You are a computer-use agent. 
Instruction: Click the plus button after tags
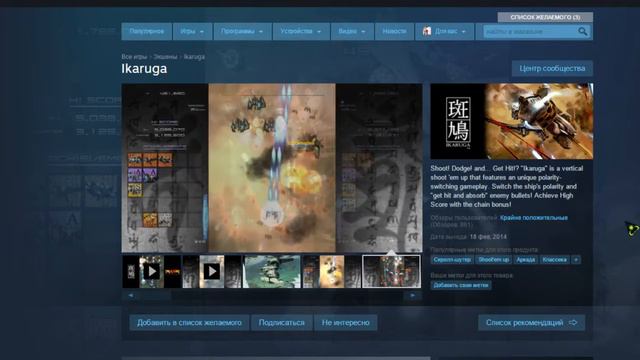point(576,260)
